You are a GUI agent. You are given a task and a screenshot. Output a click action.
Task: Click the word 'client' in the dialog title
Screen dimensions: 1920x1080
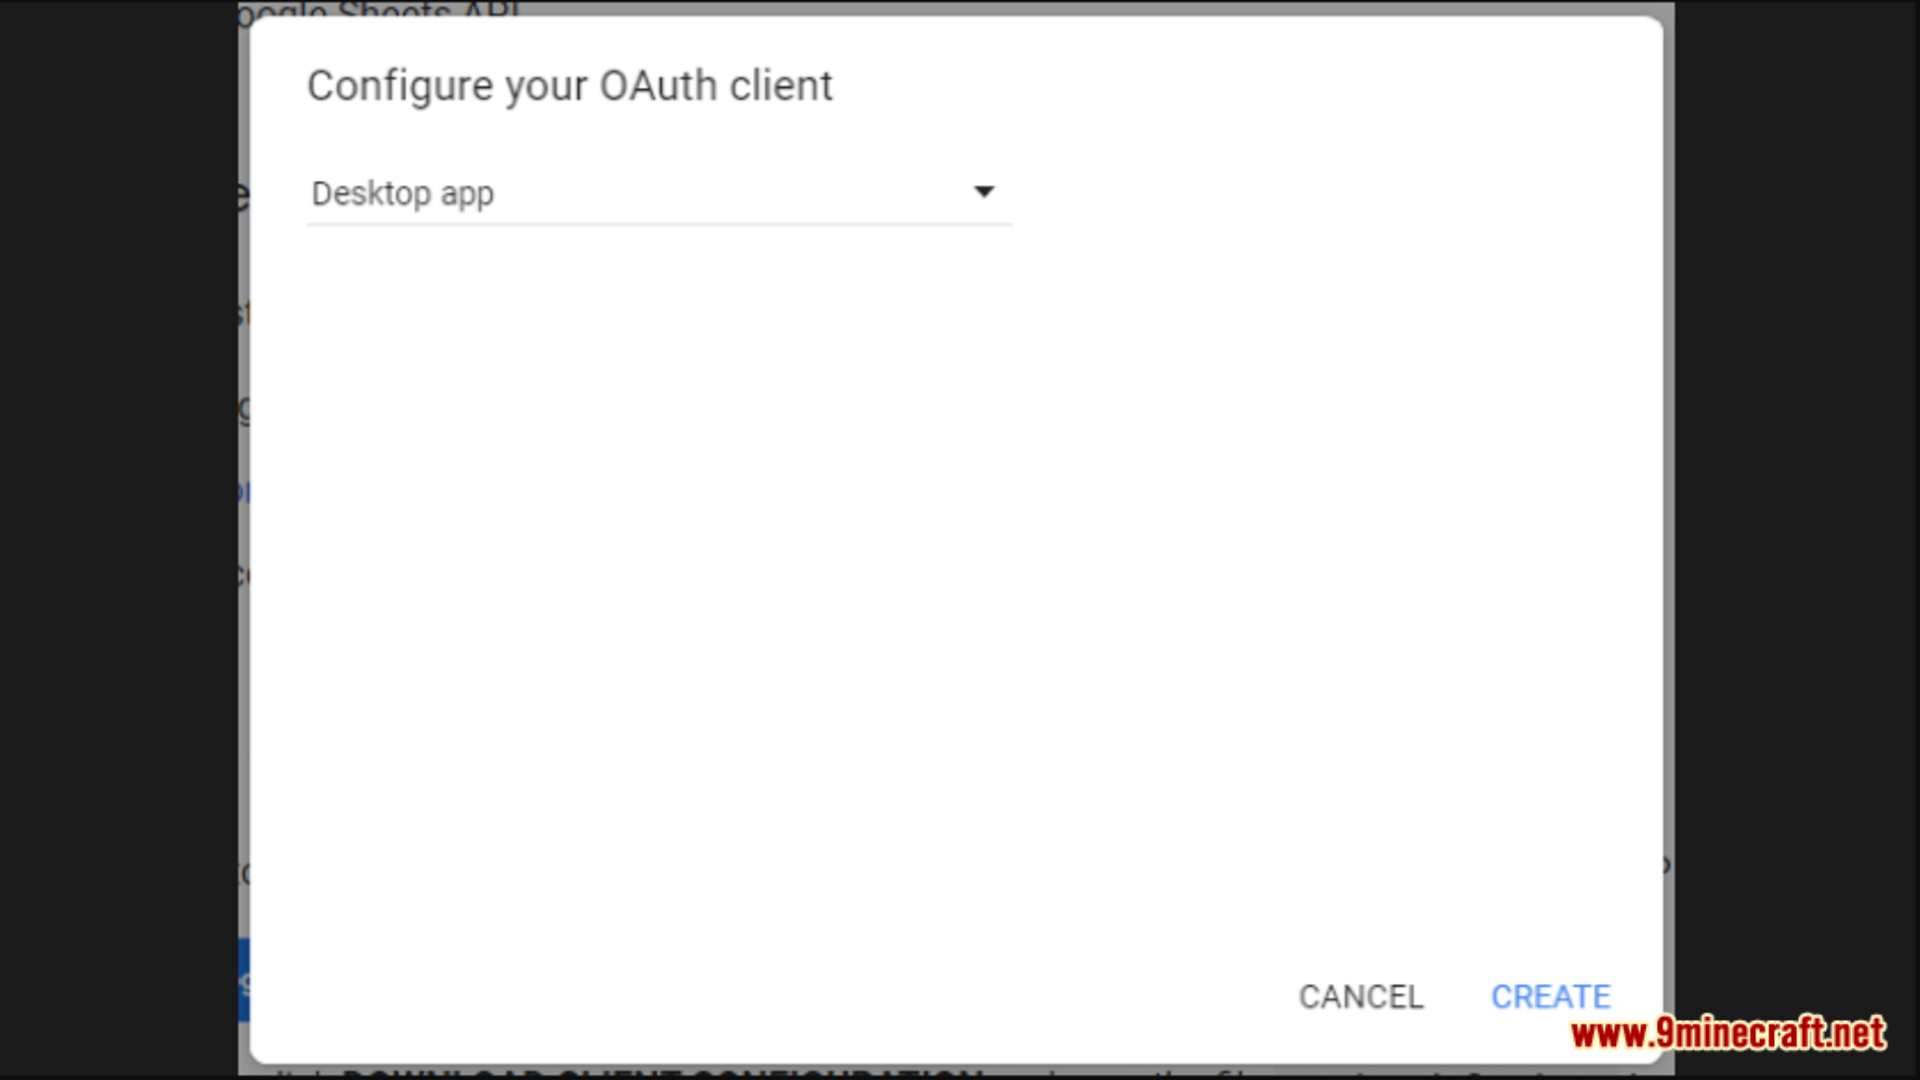(x=781, y=86)
